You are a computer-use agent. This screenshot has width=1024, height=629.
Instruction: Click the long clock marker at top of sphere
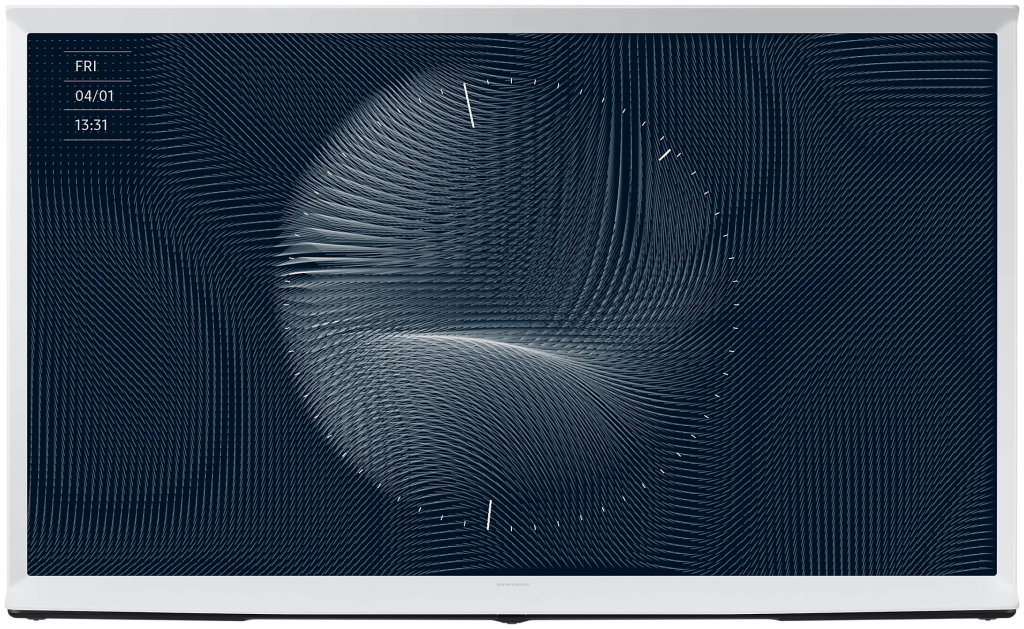pos(468,105)
